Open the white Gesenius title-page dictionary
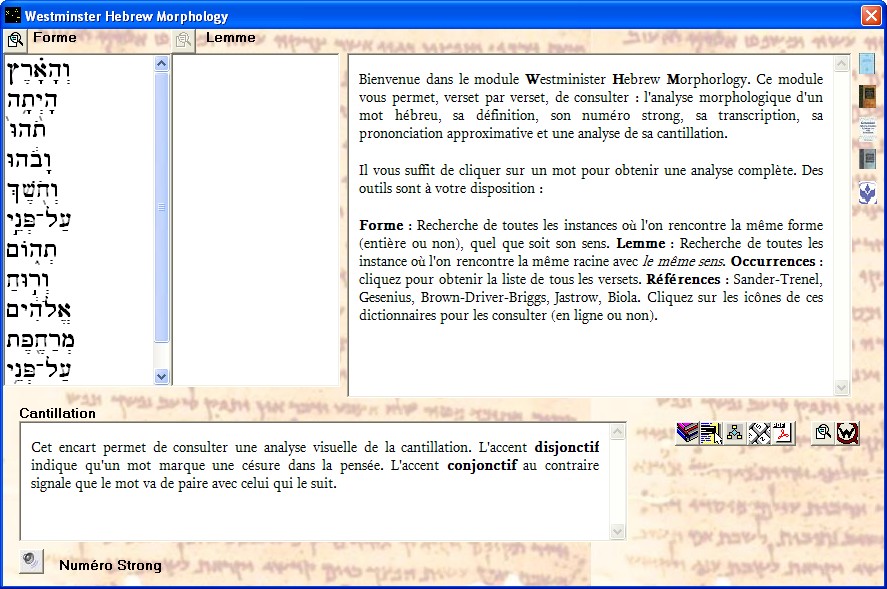887x589 pixels. pos(867,128)
